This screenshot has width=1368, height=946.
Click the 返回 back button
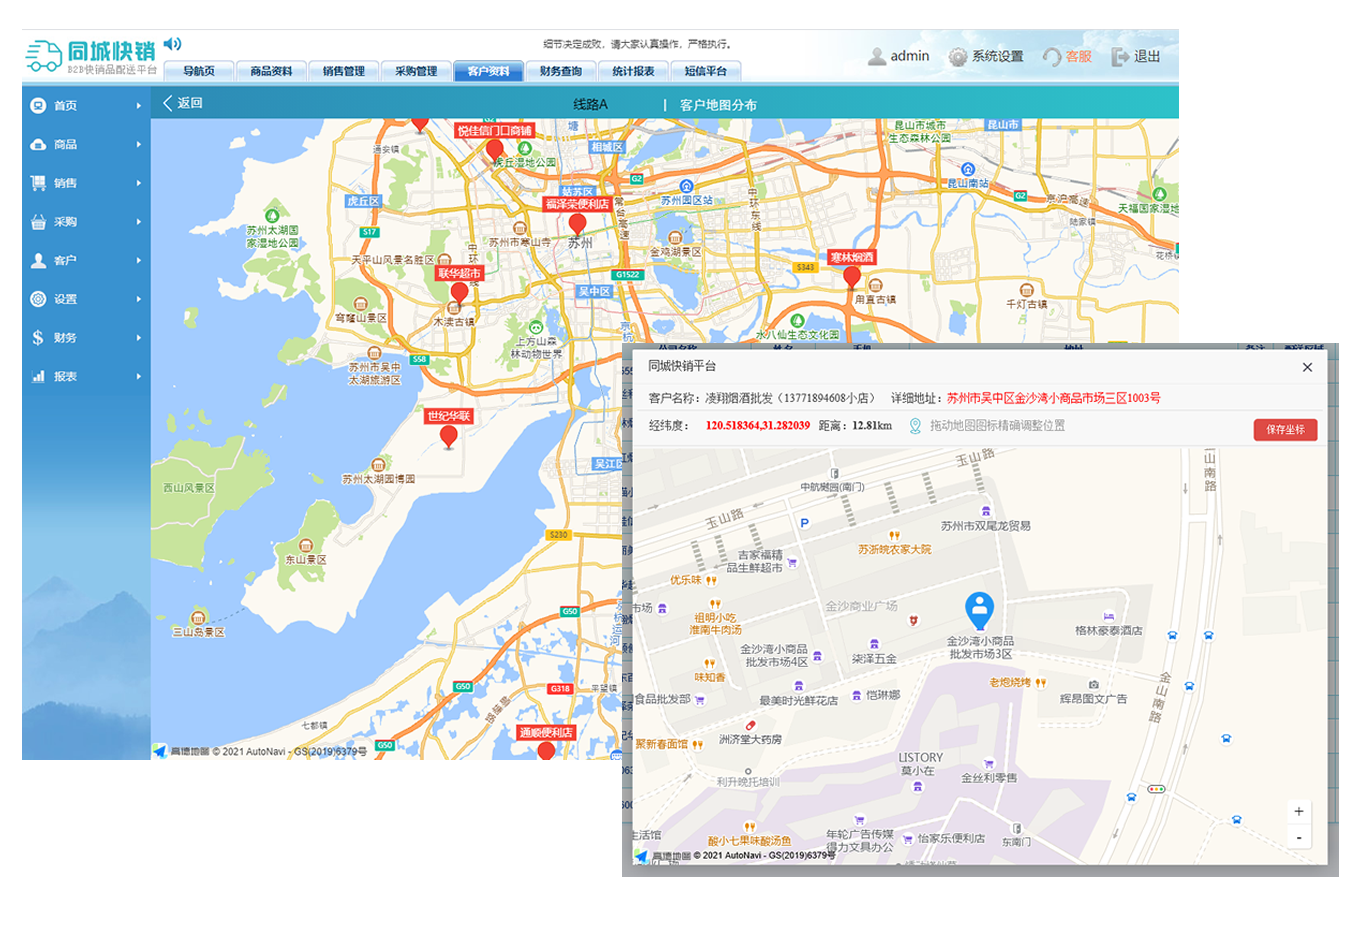pyautogui.click(x=182, y=103)
